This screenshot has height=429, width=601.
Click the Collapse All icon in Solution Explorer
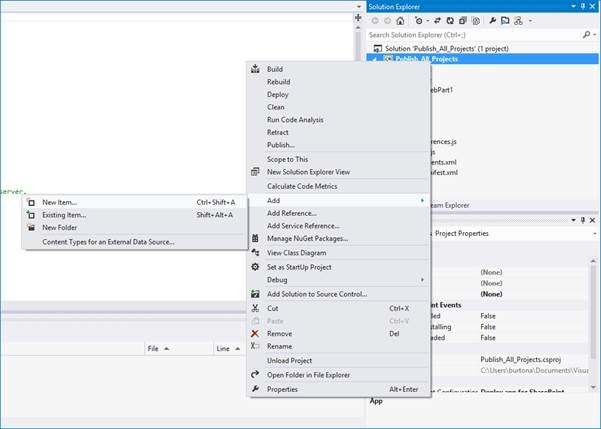click(x=463, y=21)
